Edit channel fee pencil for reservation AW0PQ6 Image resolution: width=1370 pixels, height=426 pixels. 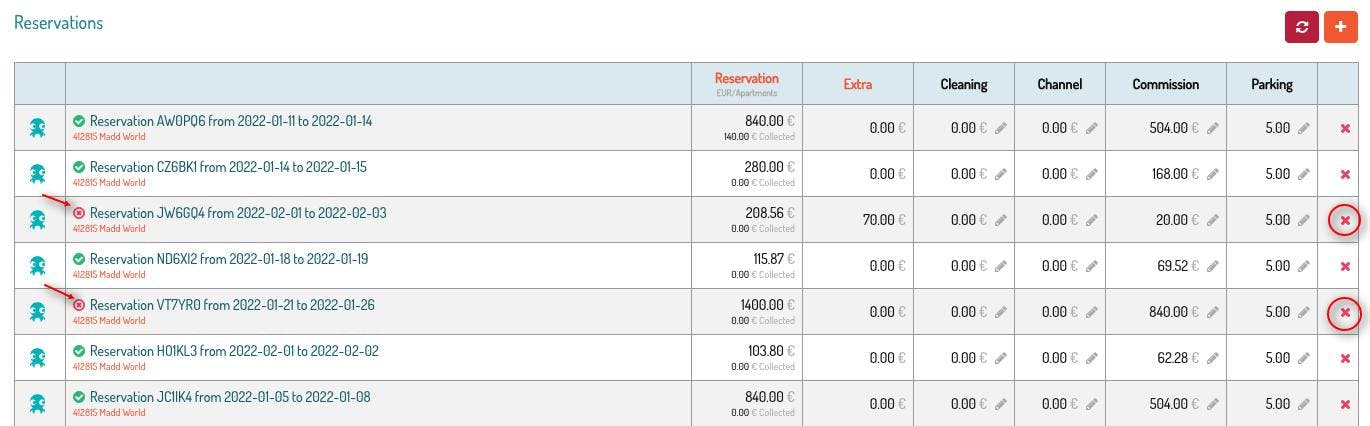1092,128
